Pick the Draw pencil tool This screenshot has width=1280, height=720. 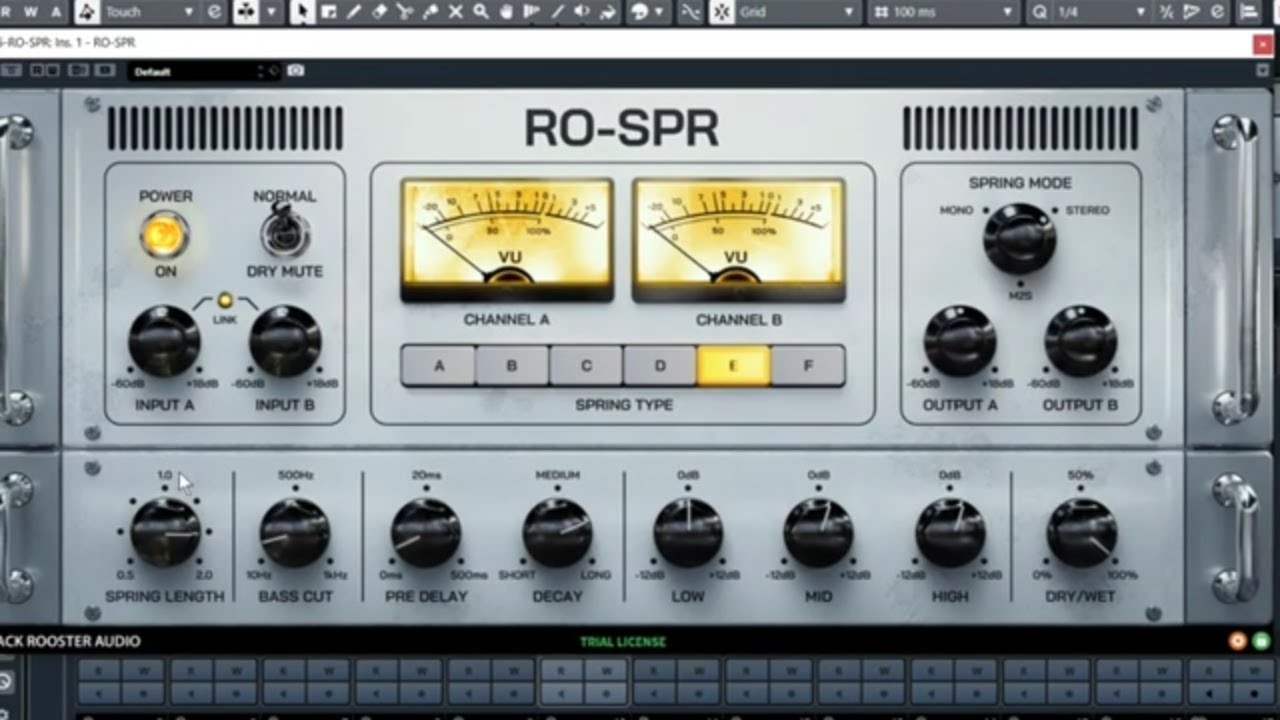click(x=354, y=12)
